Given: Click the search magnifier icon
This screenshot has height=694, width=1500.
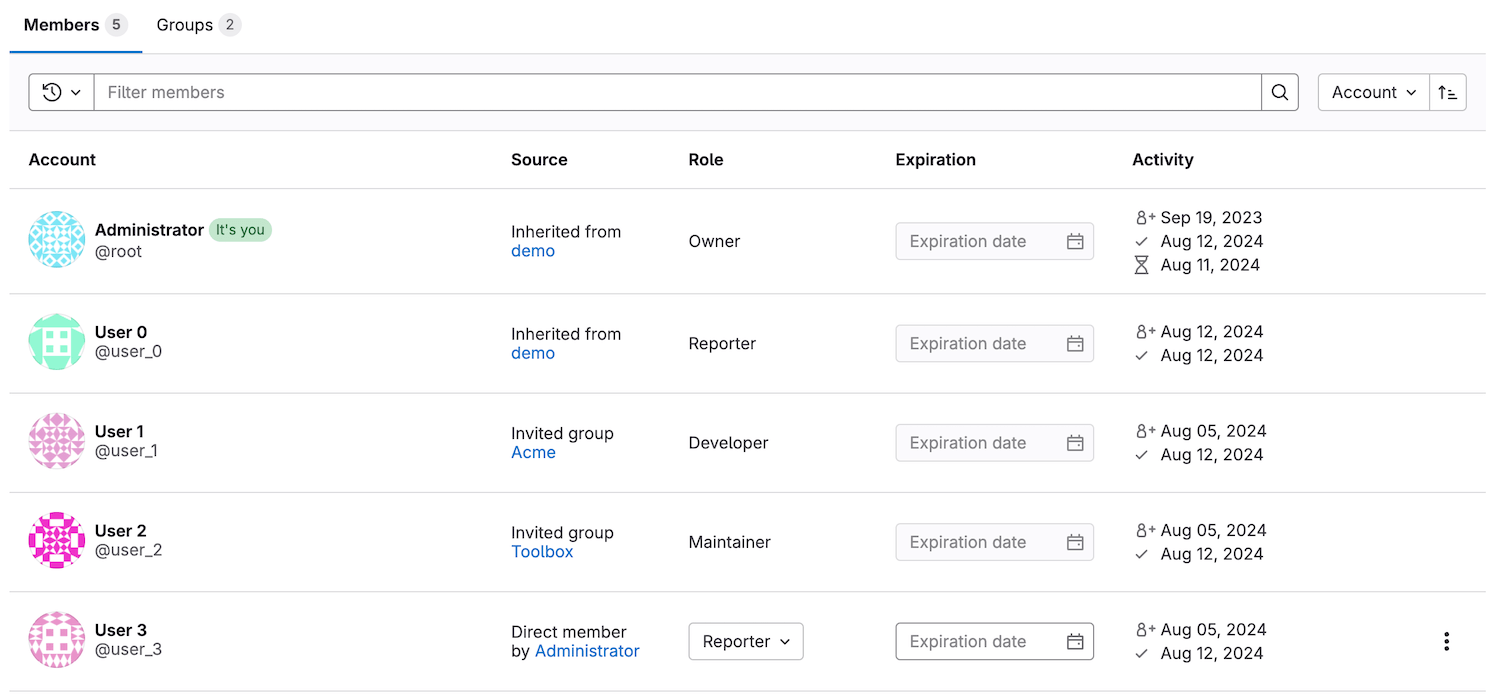Looking at the screenshot, I should 1280,92.
